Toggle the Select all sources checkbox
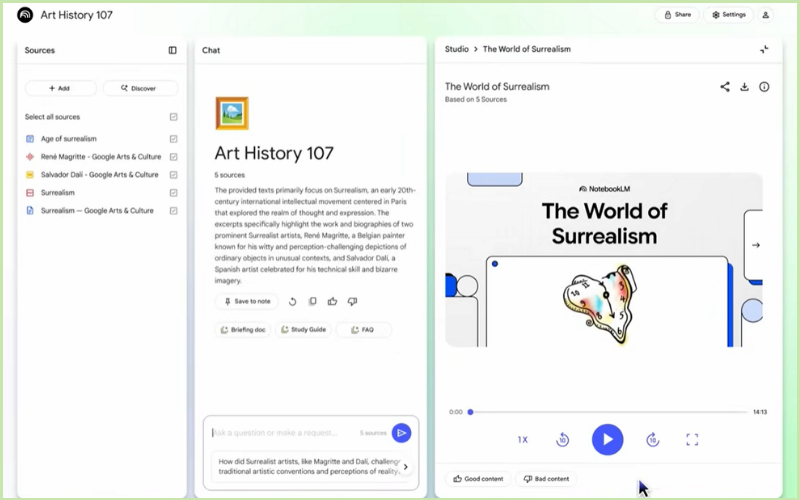This screenshot has width=800, height=500. [173, 117]
